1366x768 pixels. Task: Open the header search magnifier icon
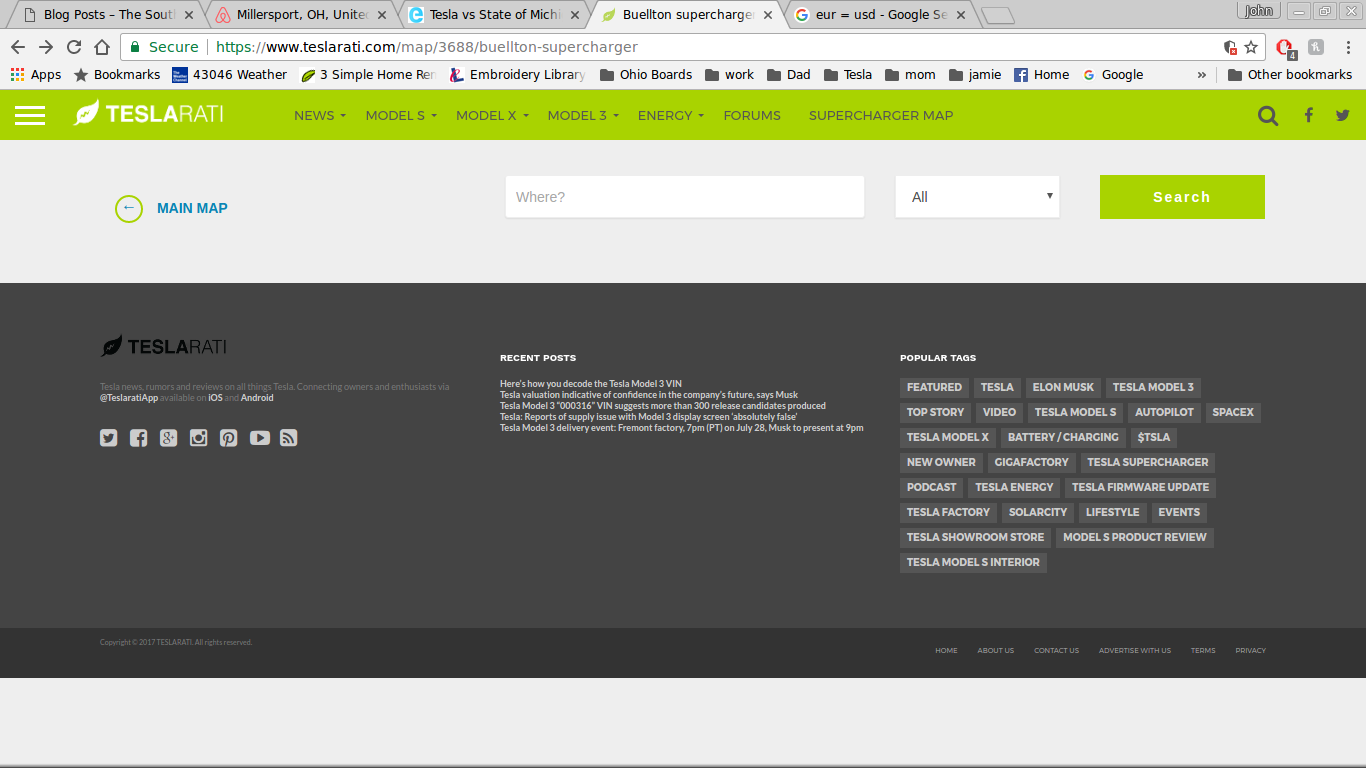coord(1268,116)
